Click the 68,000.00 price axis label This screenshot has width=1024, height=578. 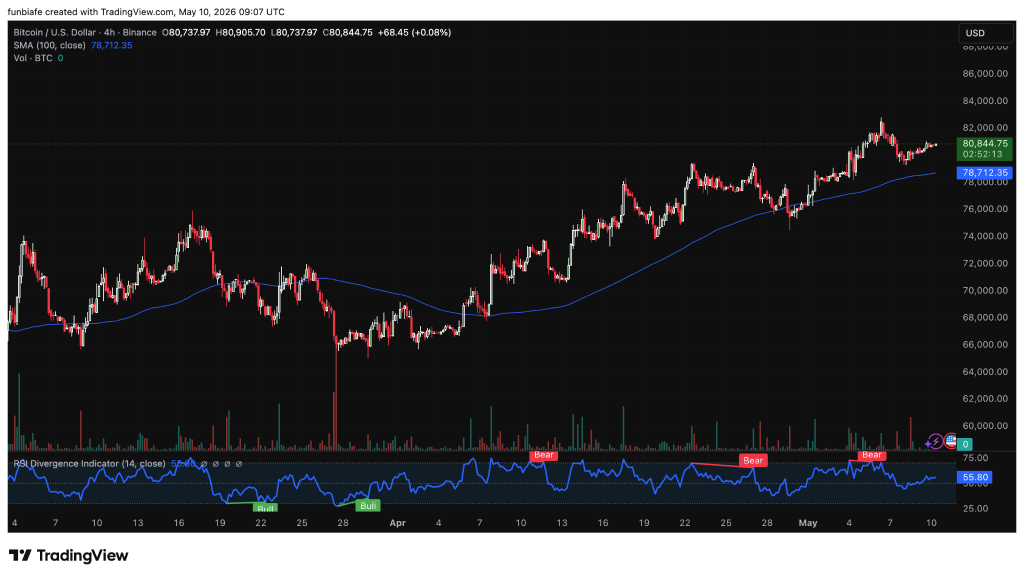coord(985,317)
